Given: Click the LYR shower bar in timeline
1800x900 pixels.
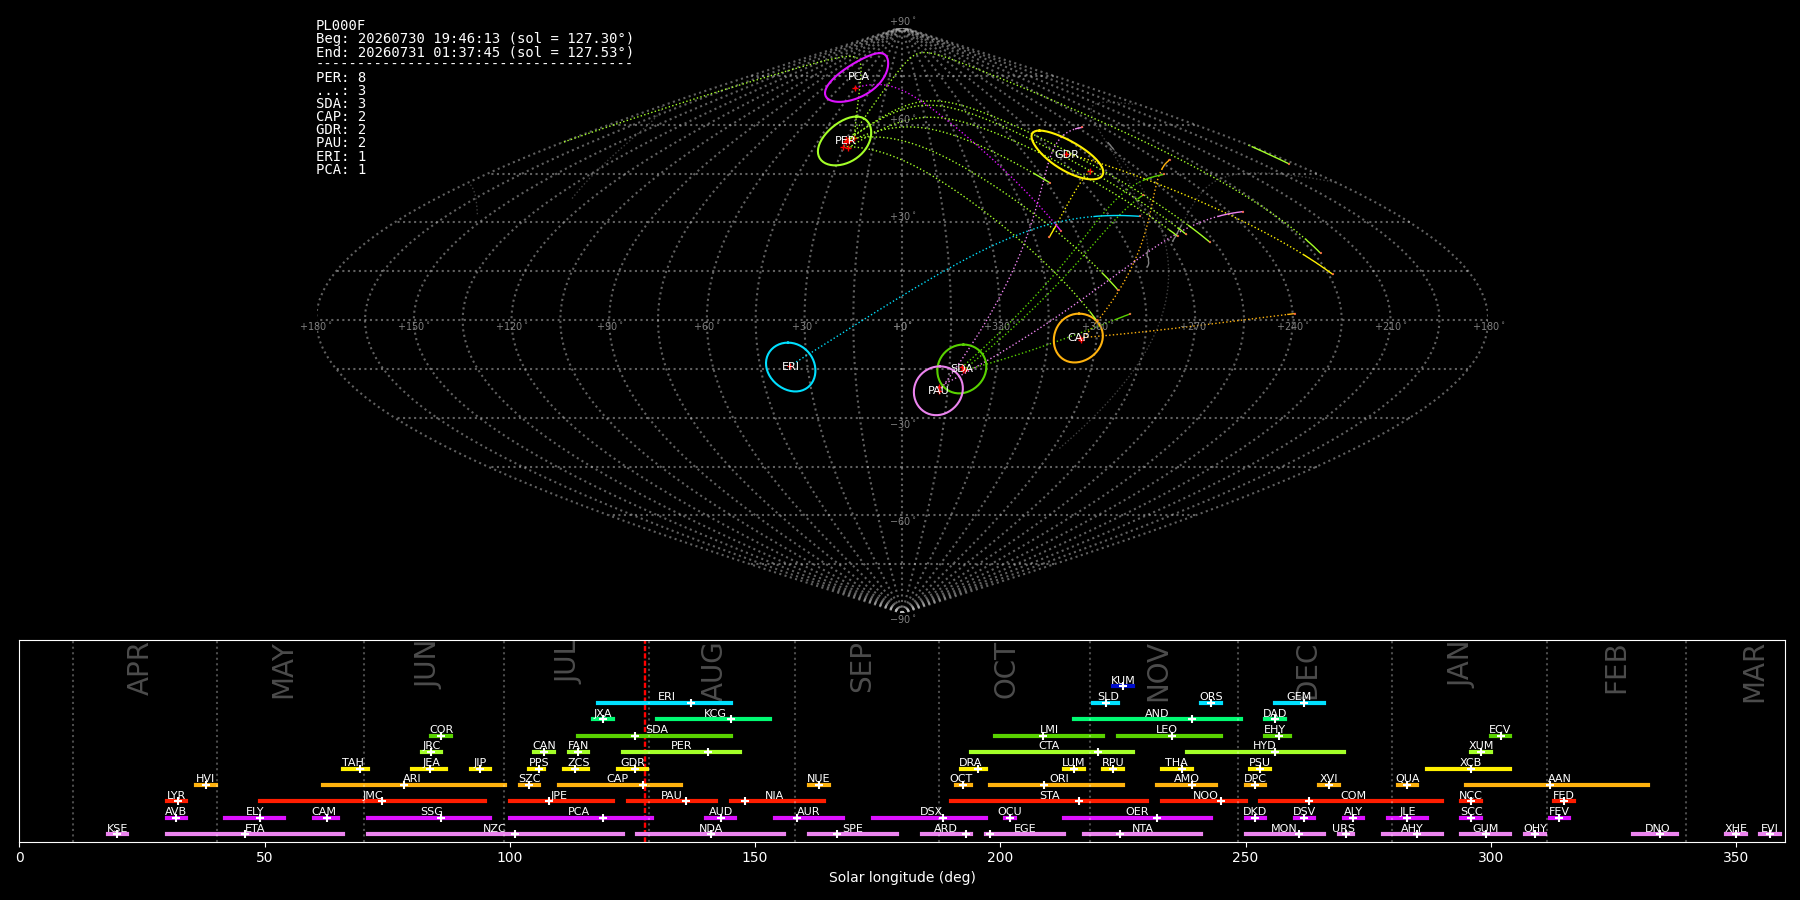Looking at the screenshot, I should [176, 801].
